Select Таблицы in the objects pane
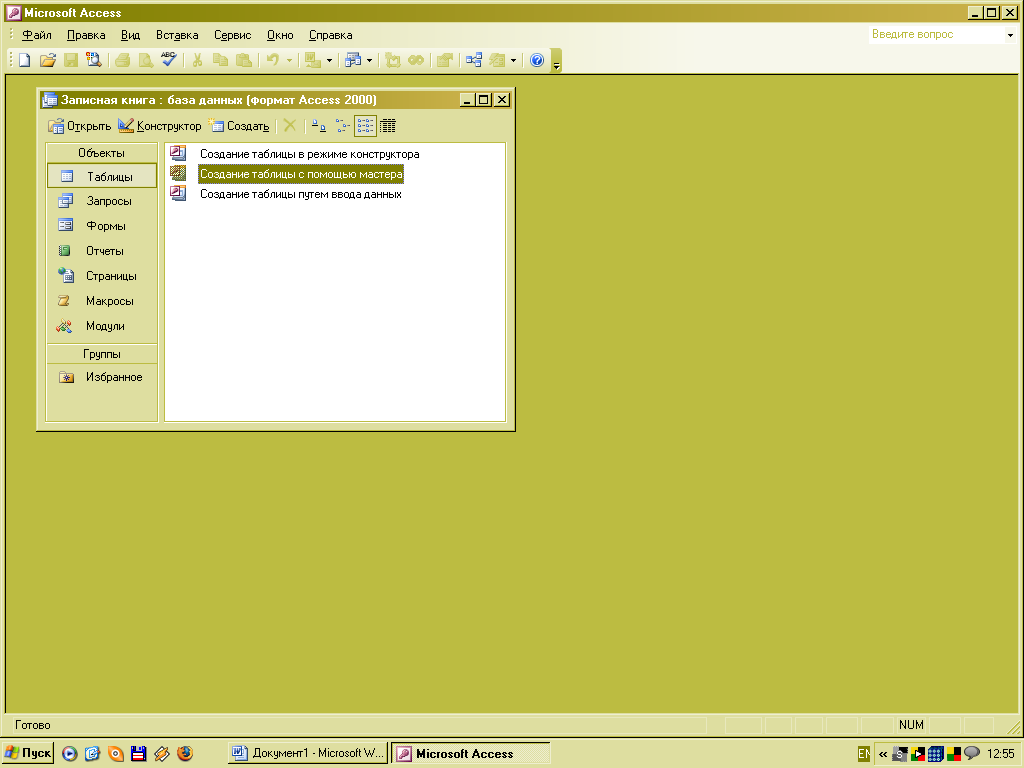This screenshot has width=1024, height=768. [102, 176]
